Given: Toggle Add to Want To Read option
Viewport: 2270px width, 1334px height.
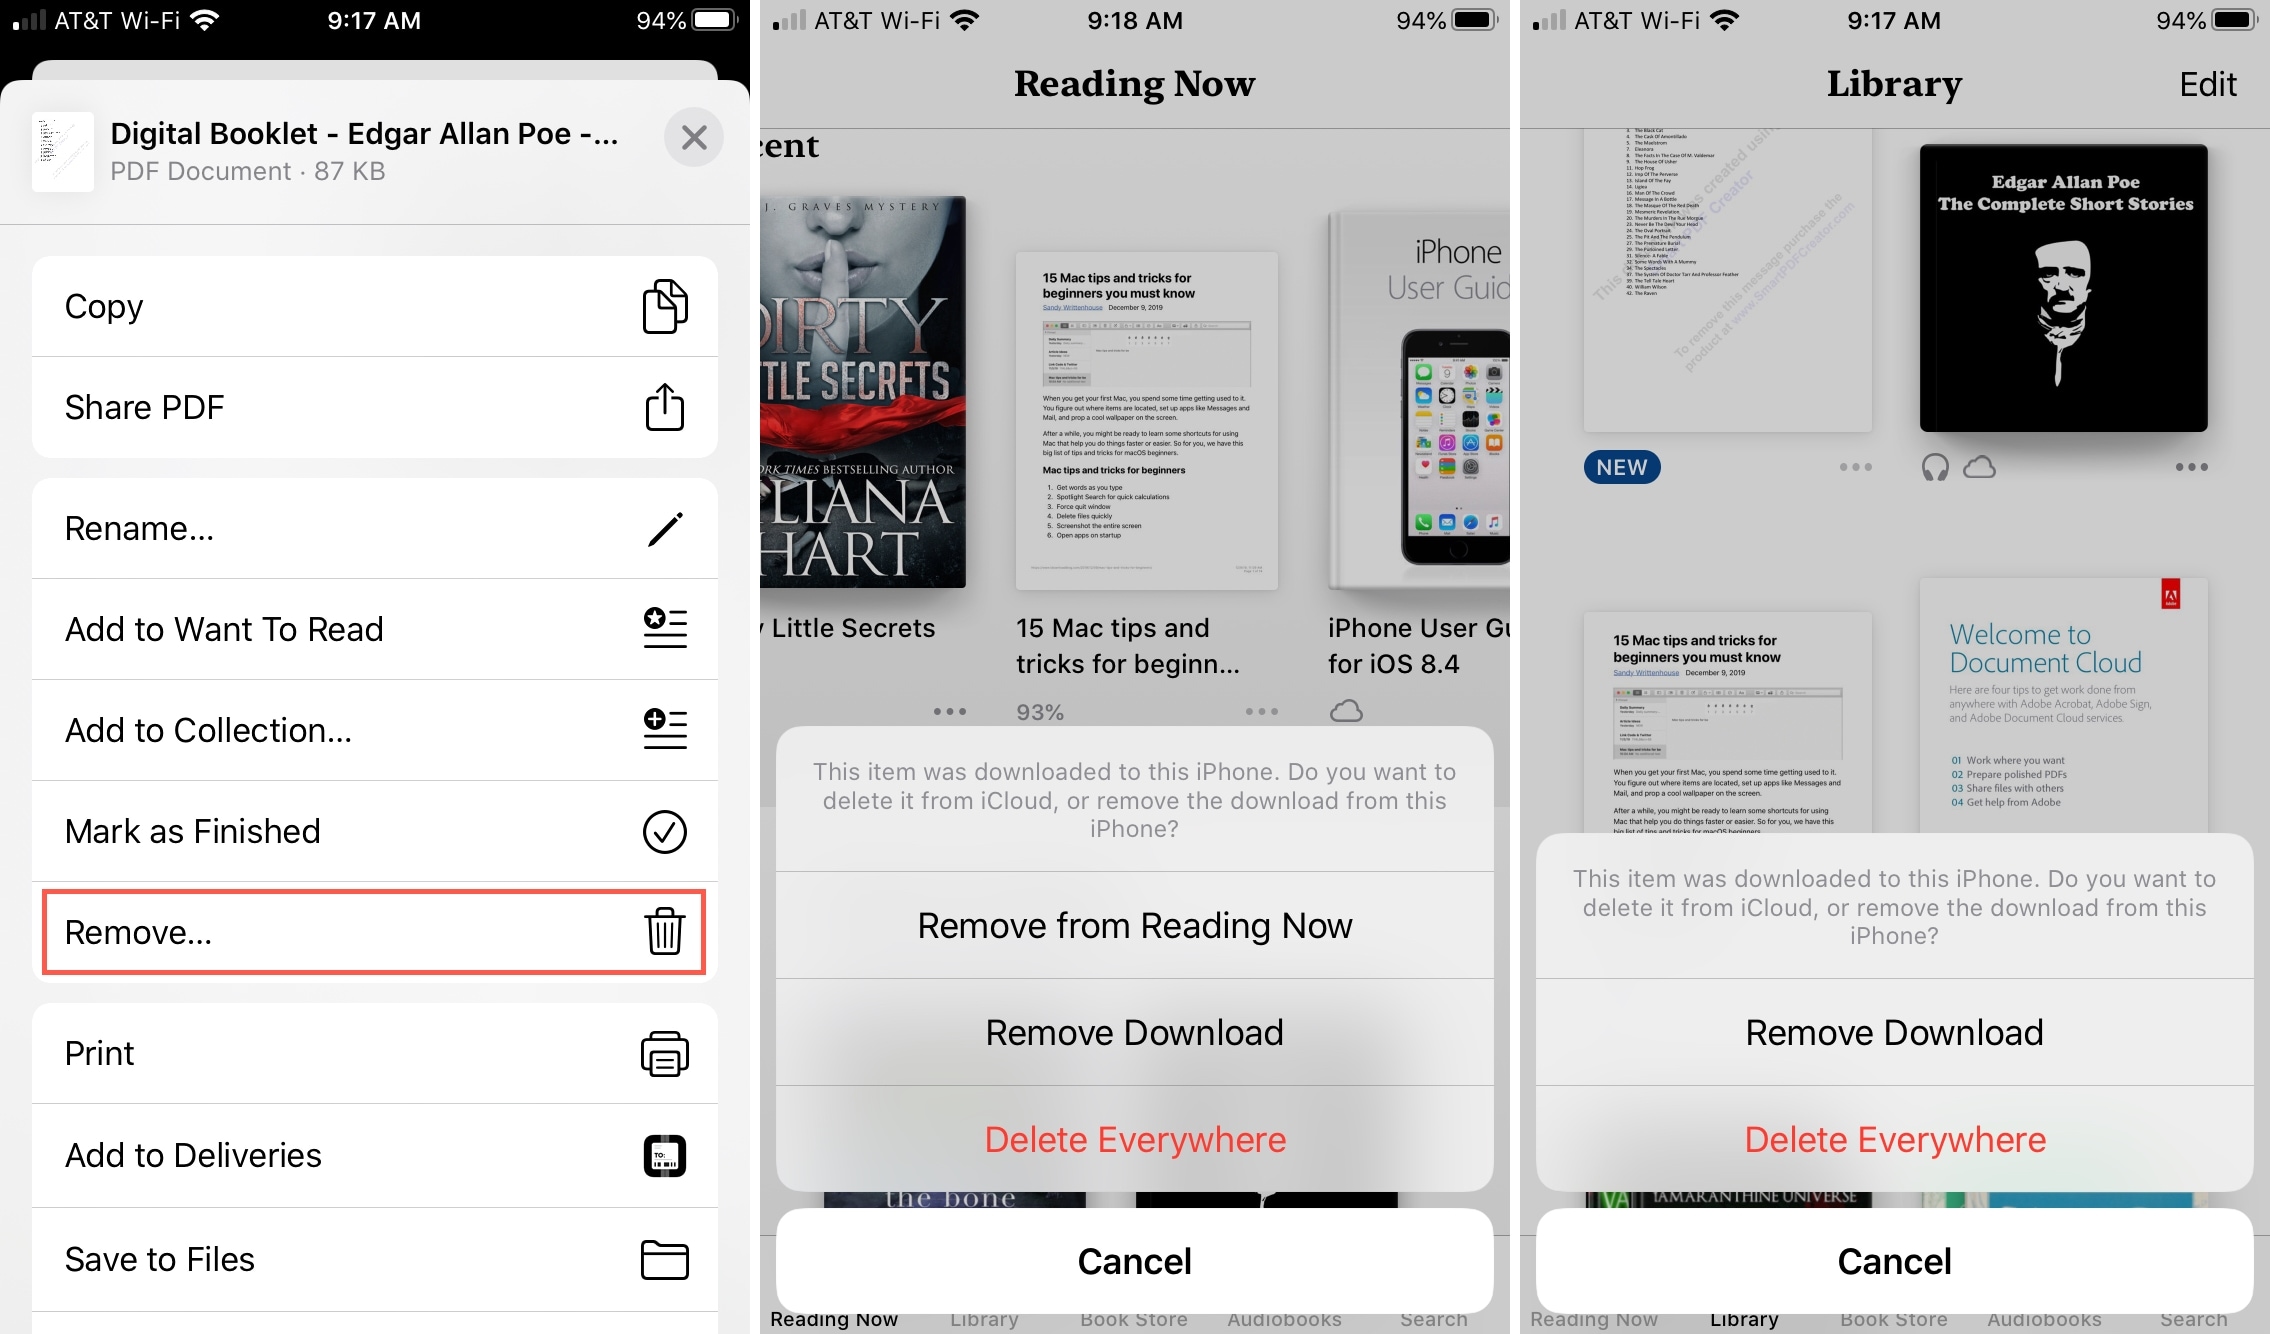Looking at the screenshot, I should tap(370, 626).
